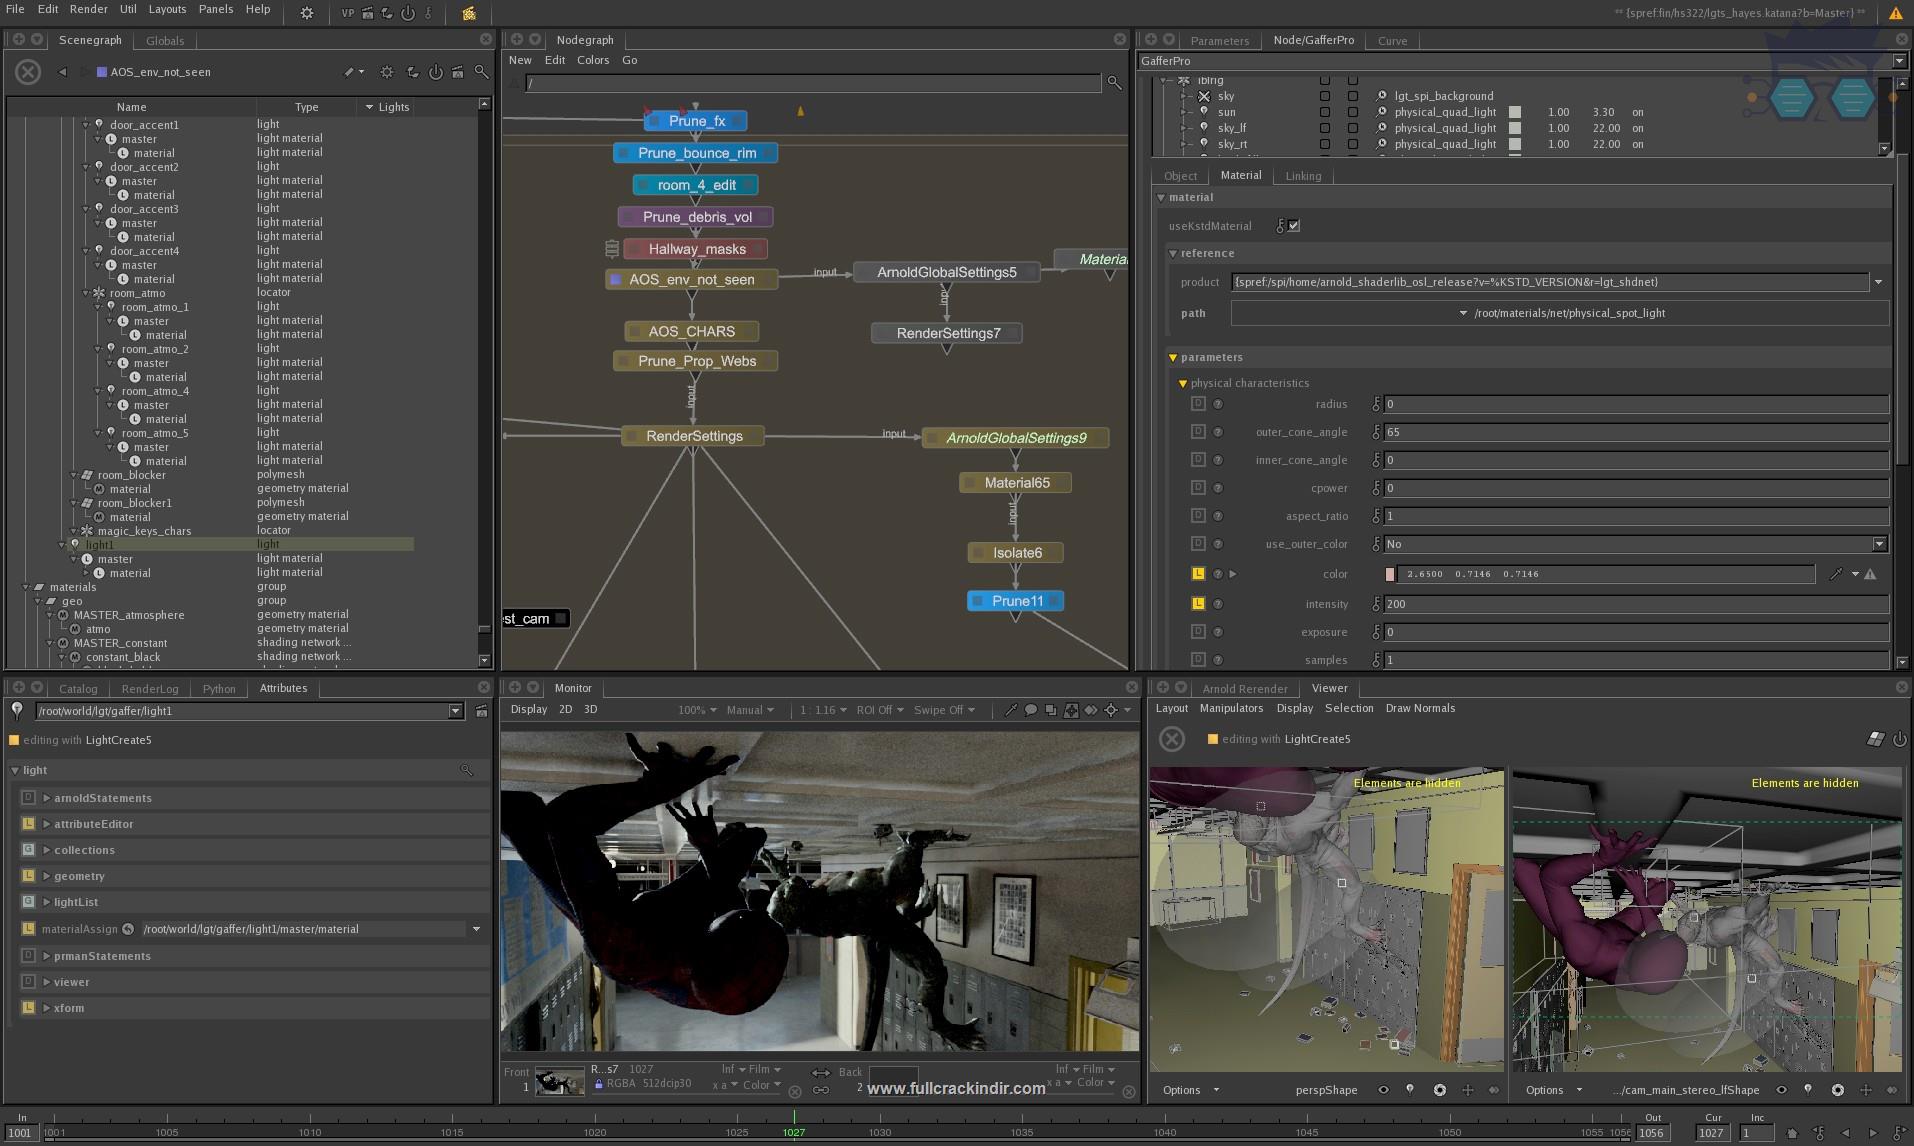
Task: Select the AOS_CHARS node in Nodegraph
Action: tap(691, 331)
